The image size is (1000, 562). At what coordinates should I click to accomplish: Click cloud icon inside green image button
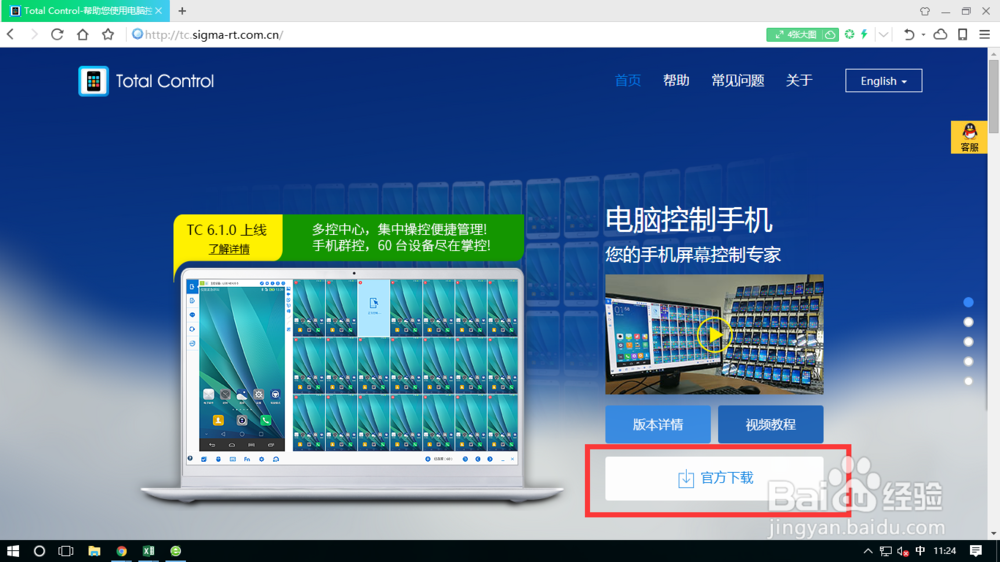point(830,34)
